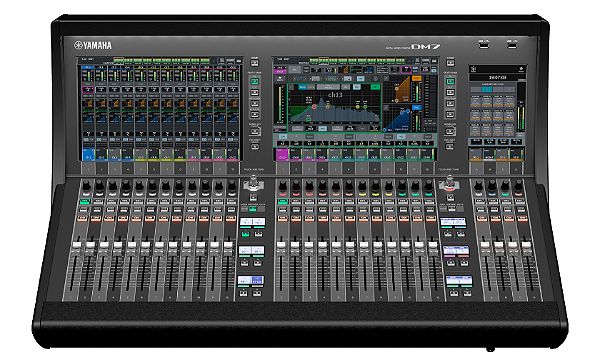Image resolution: width=600 pixels, height=360 pixels.
Task: Toggle ON key of first center bay channel
Action: [x=282, y=218]
